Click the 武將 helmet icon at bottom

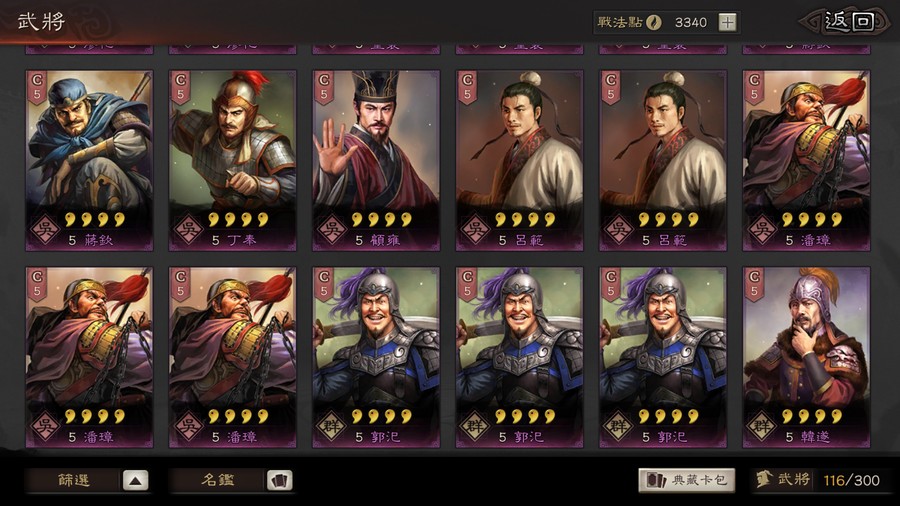pyautogui.click(x=763, y=480)
